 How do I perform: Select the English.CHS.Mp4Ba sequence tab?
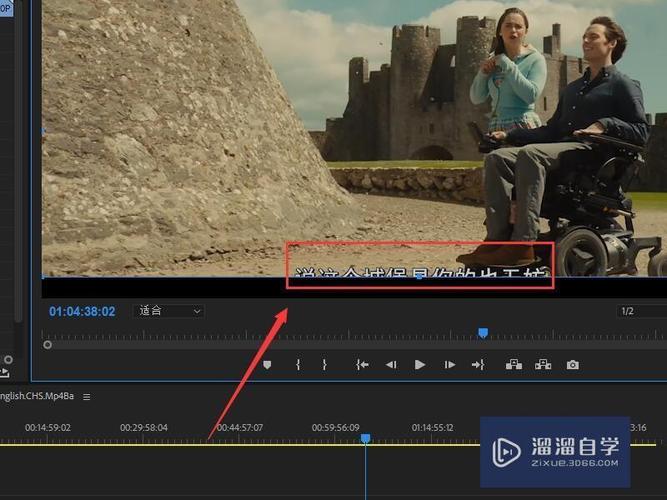(37, 396)
